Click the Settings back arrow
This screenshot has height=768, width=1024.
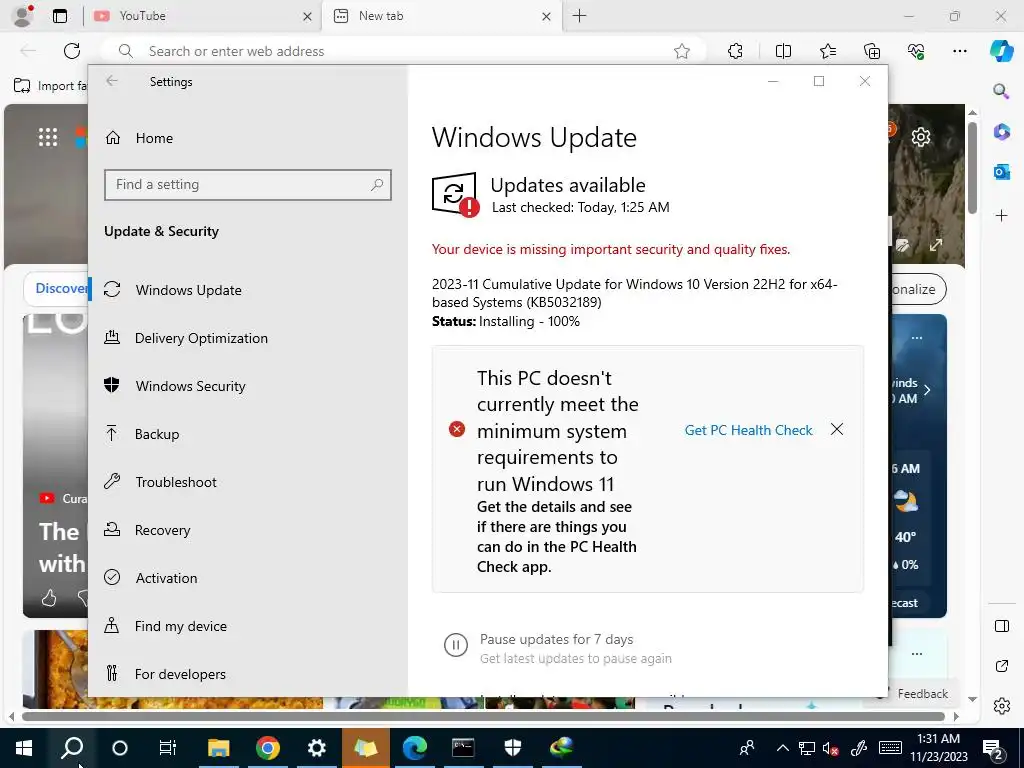click(112, 81)
